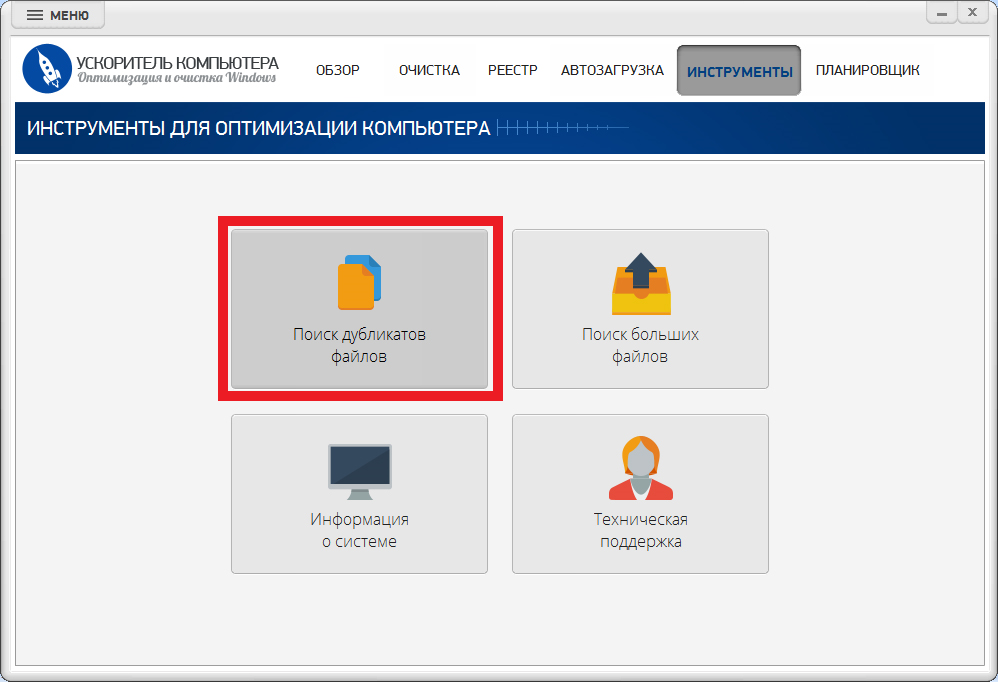Open the ОЧИСТКА tab
998x682 pixels.
[x=430, y=70]
